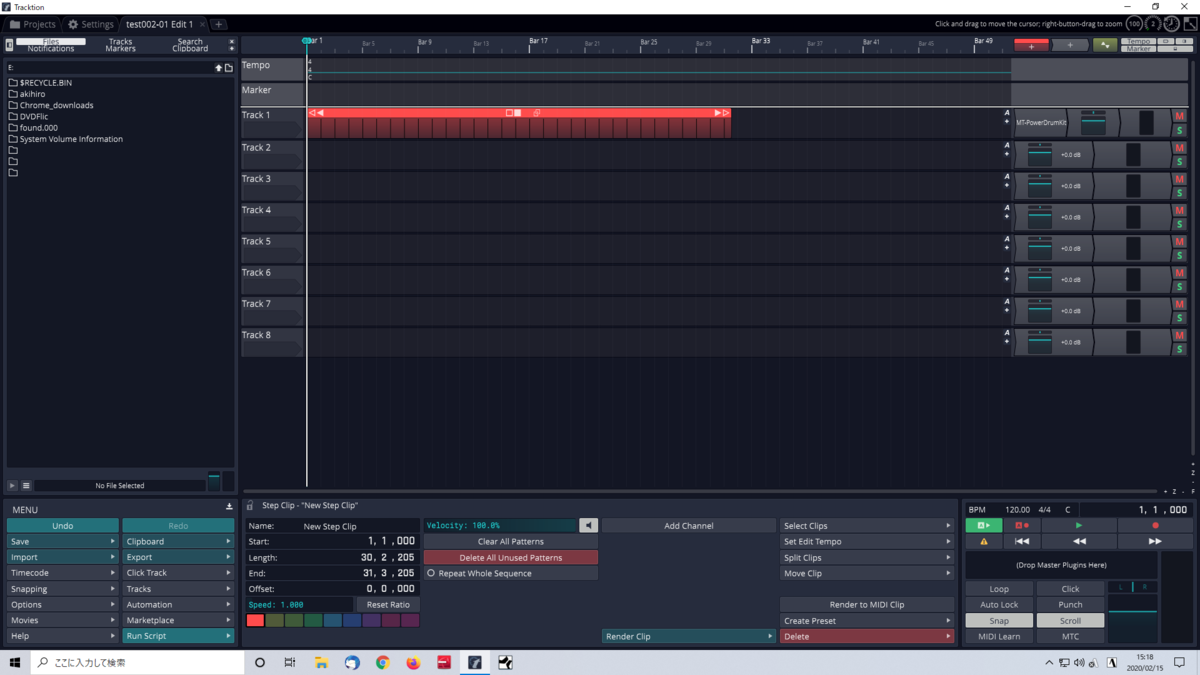This screenshot has height=675, width=1200.
Task: Click Clear All Patterns
Action: click(511, 541)
